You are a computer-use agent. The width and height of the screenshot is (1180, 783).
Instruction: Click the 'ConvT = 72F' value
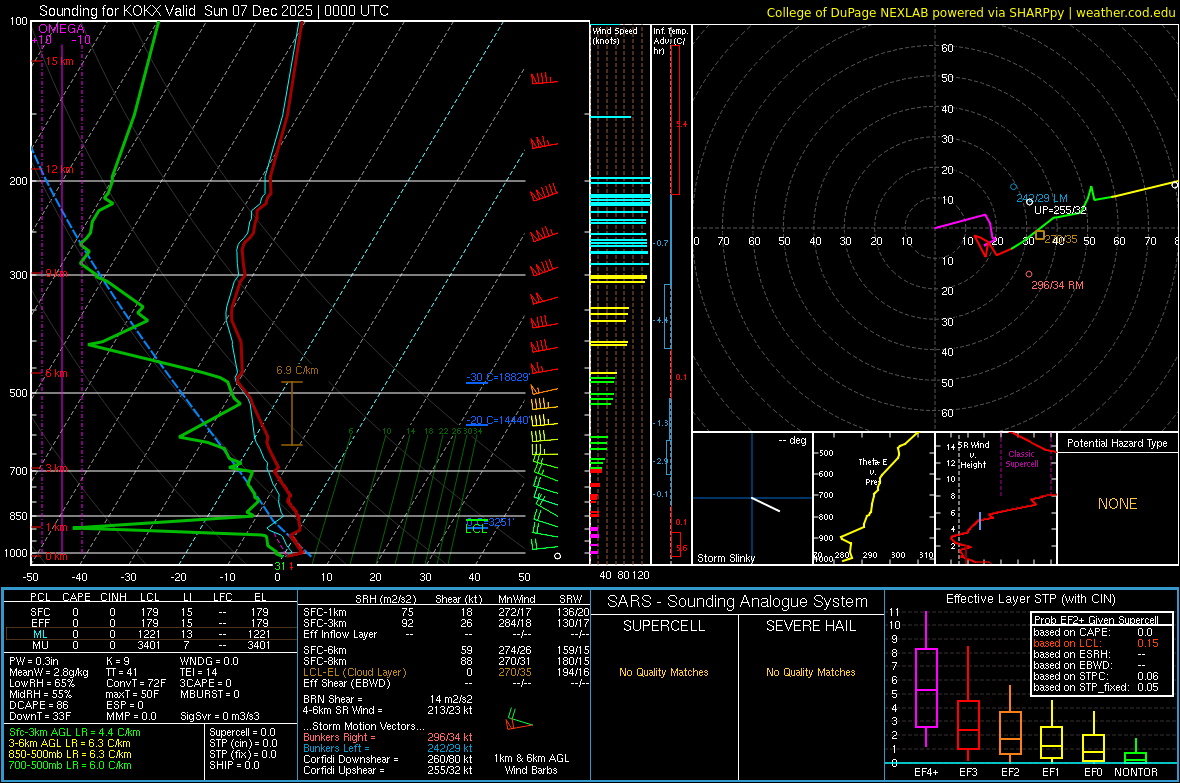pyautogui.click(x=136, y=683)
